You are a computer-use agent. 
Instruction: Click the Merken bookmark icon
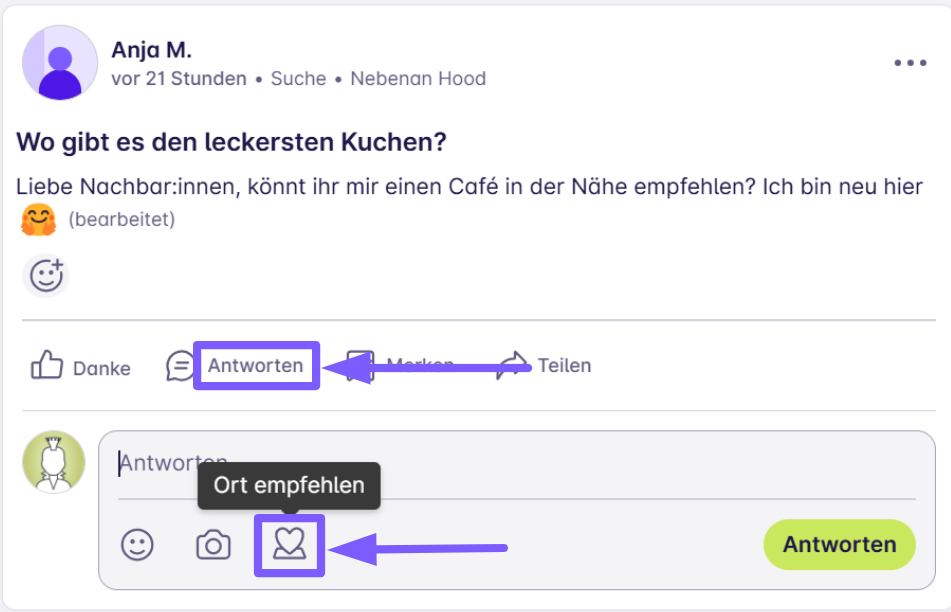pos(359,365)
